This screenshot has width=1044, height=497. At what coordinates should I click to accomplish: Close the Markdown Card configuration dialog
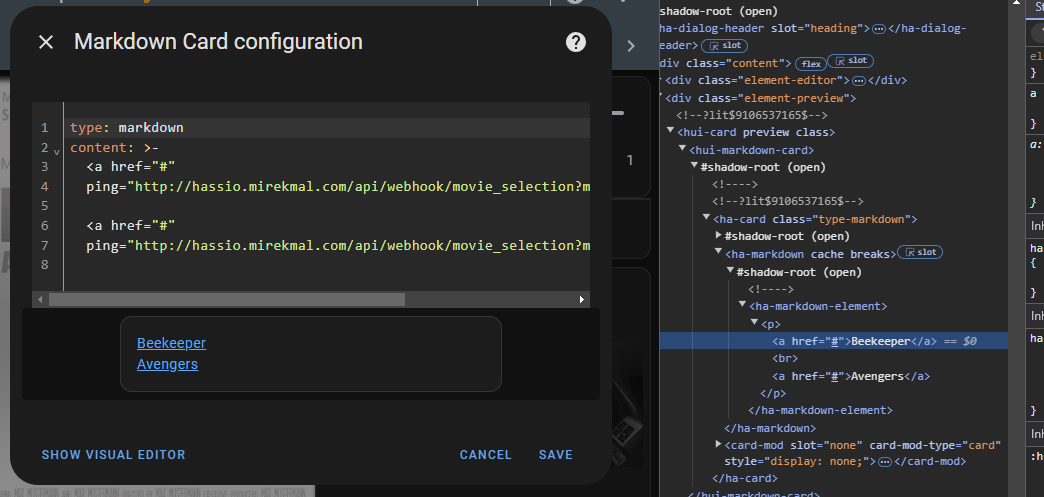coord(45,42)
